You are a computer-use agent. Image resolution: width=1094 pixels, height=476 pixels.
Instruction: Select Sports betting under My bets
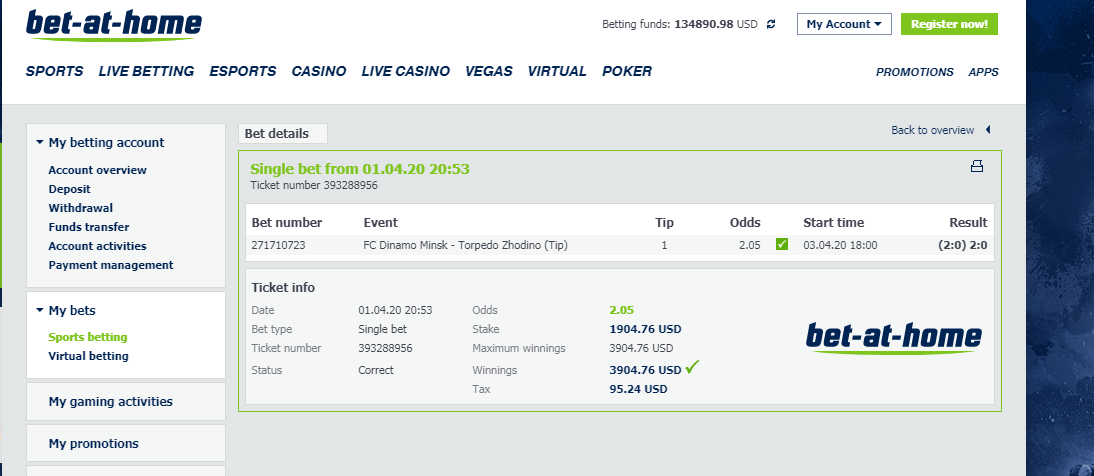click(x=88, y=337)
